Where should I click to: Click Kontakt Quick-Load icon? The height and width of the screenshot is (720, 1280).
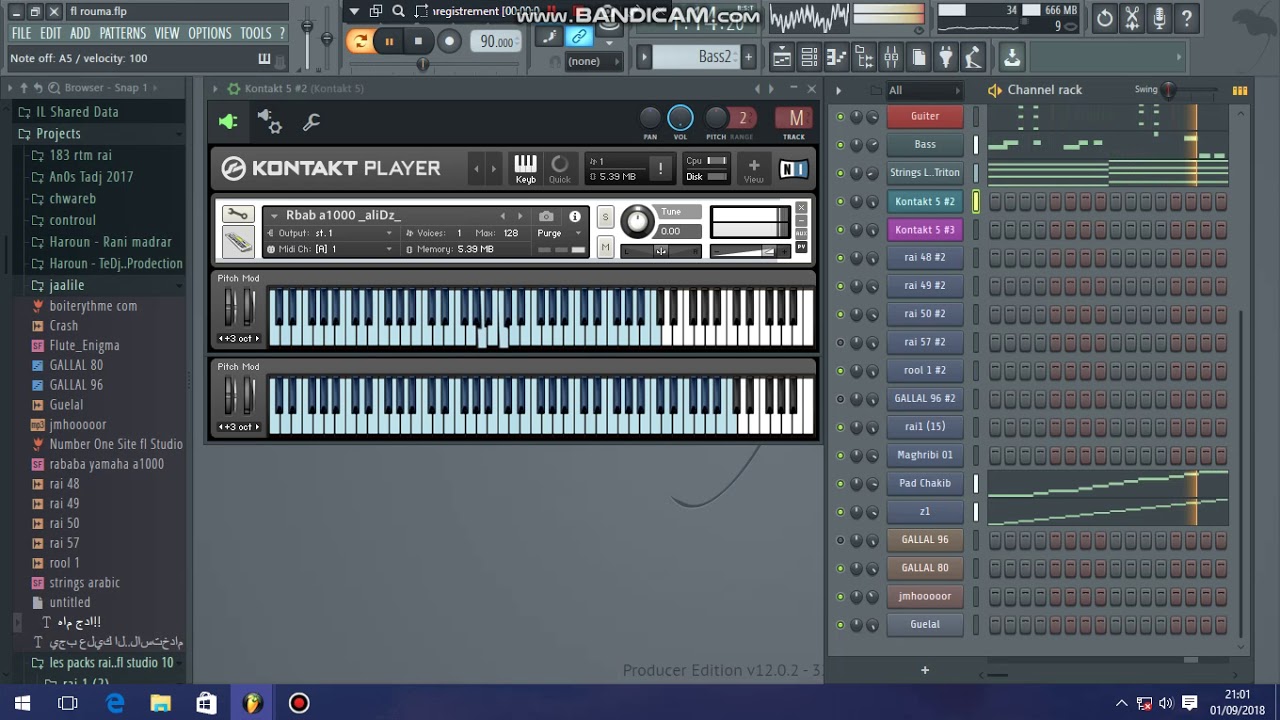click(560, 168)
